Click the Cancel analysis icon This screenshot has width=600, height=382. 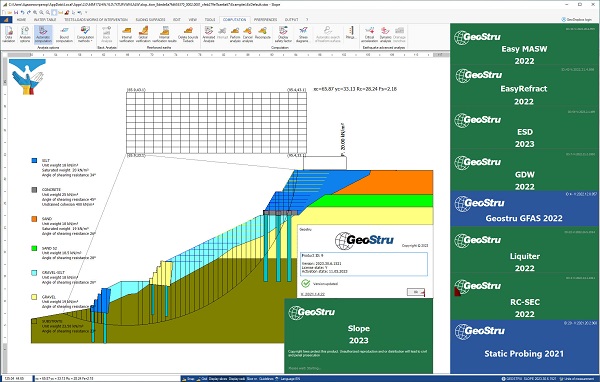tap(248, 34)
